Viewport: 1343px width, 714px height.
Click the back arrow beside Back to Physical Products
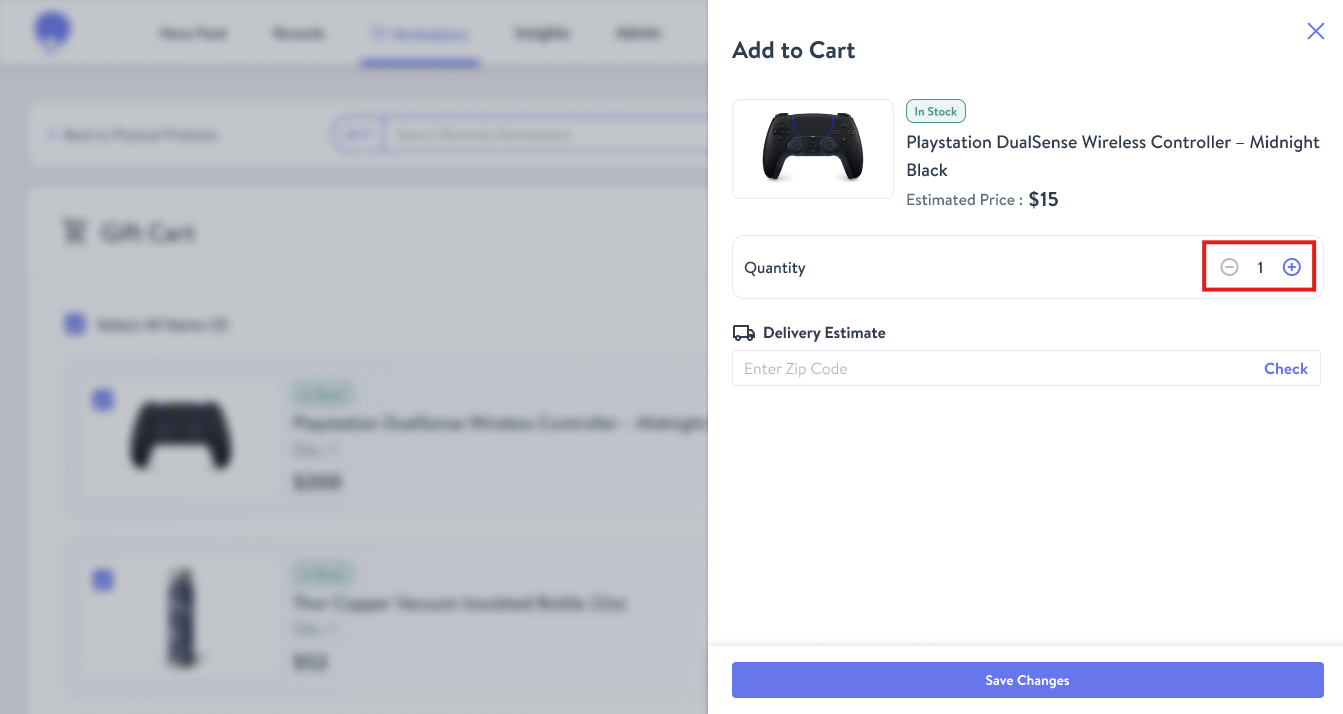point(51,135)
